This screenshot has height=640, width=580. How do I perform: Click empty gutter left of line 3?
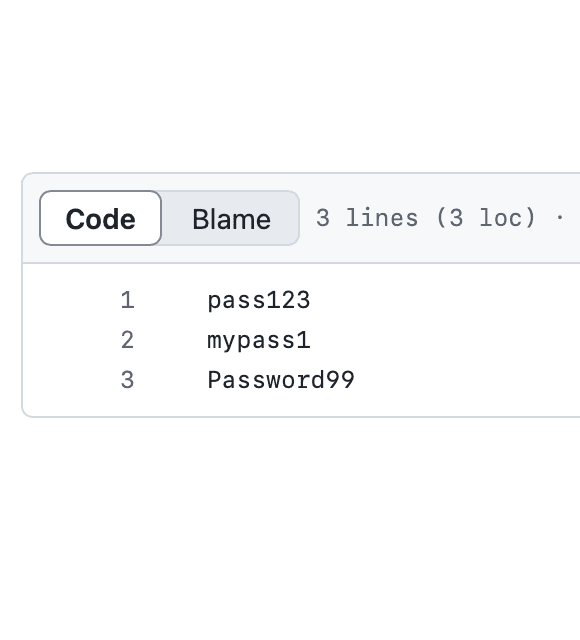[69, 380]
